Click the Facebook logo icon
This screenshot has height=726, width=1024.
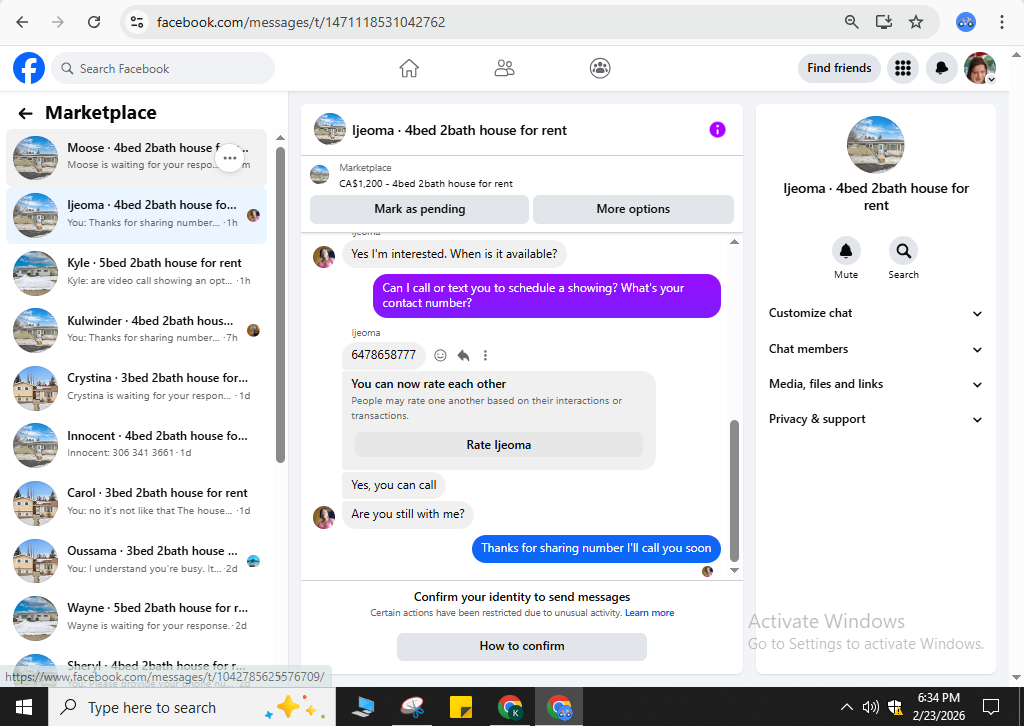coord(29,68)
